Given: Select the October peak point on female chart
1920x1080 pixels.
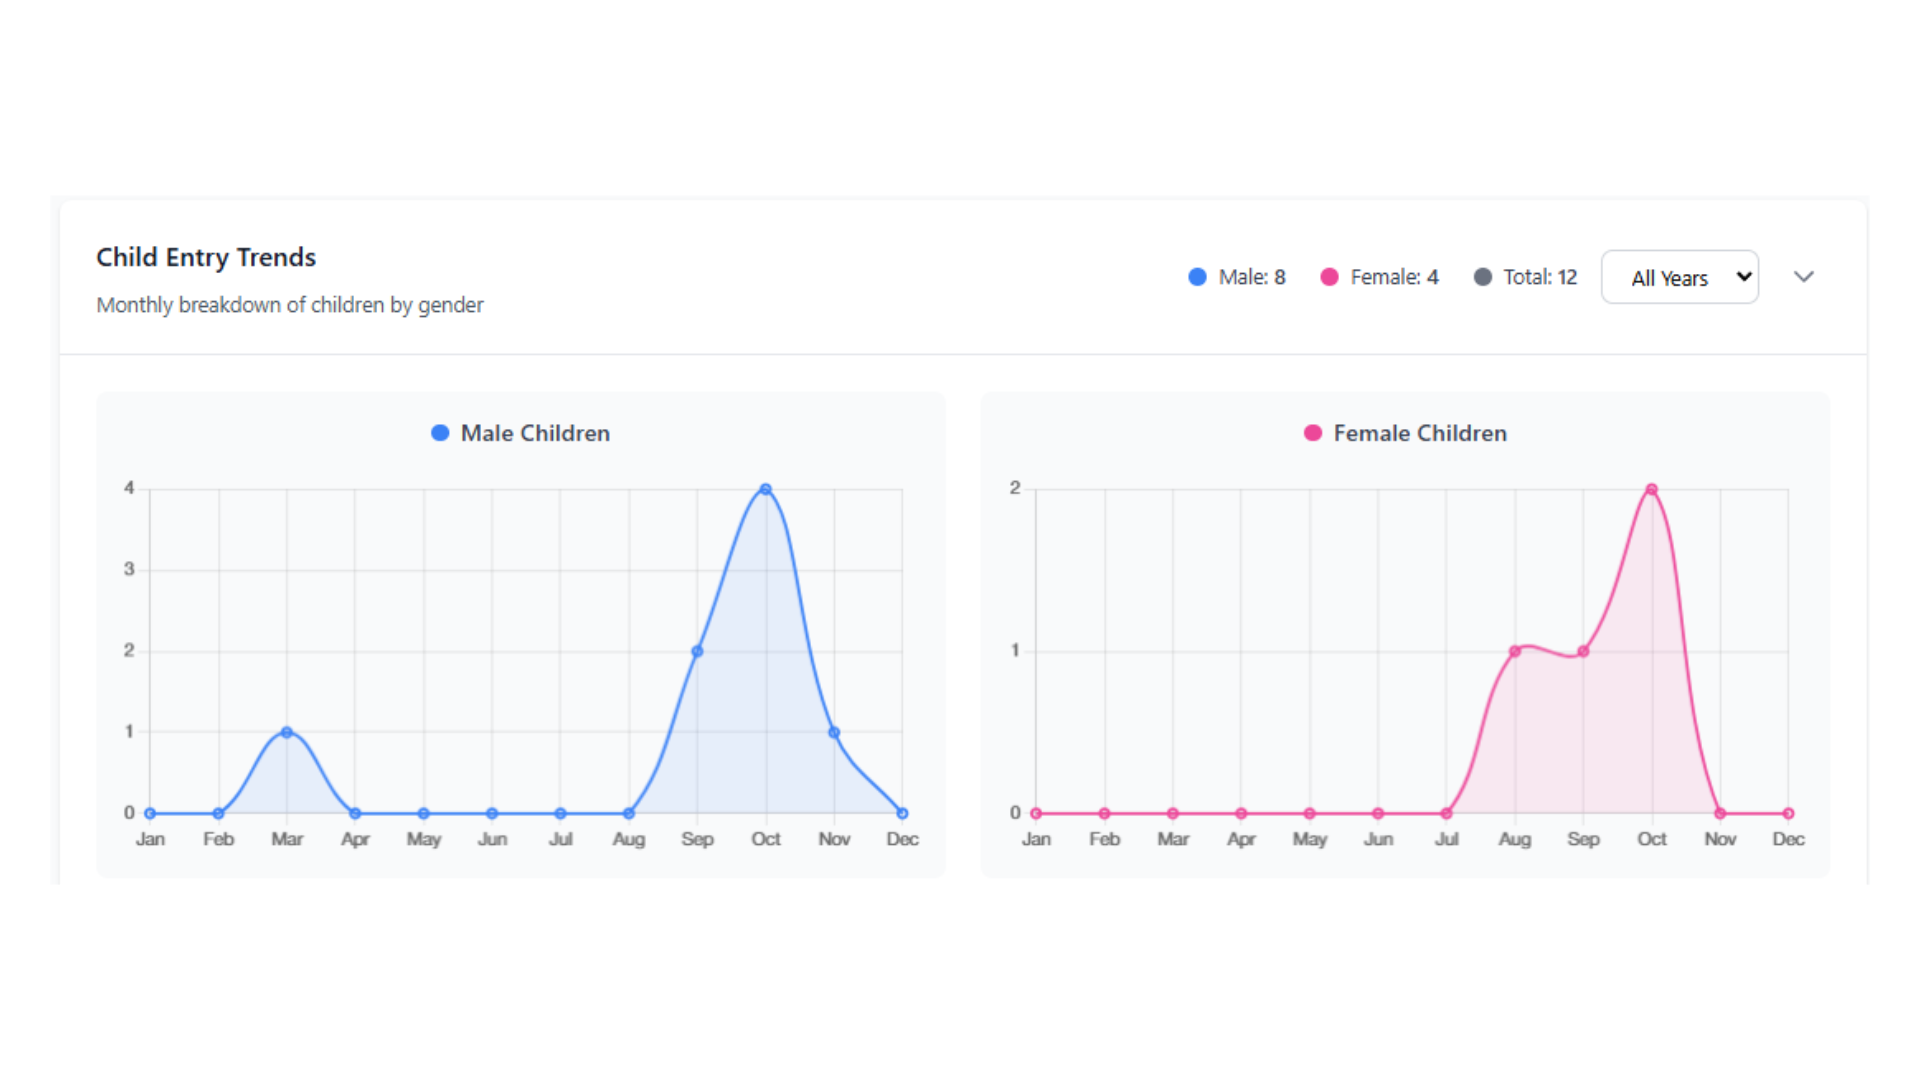Looking at the screenshot, I should coord(1651,489).
